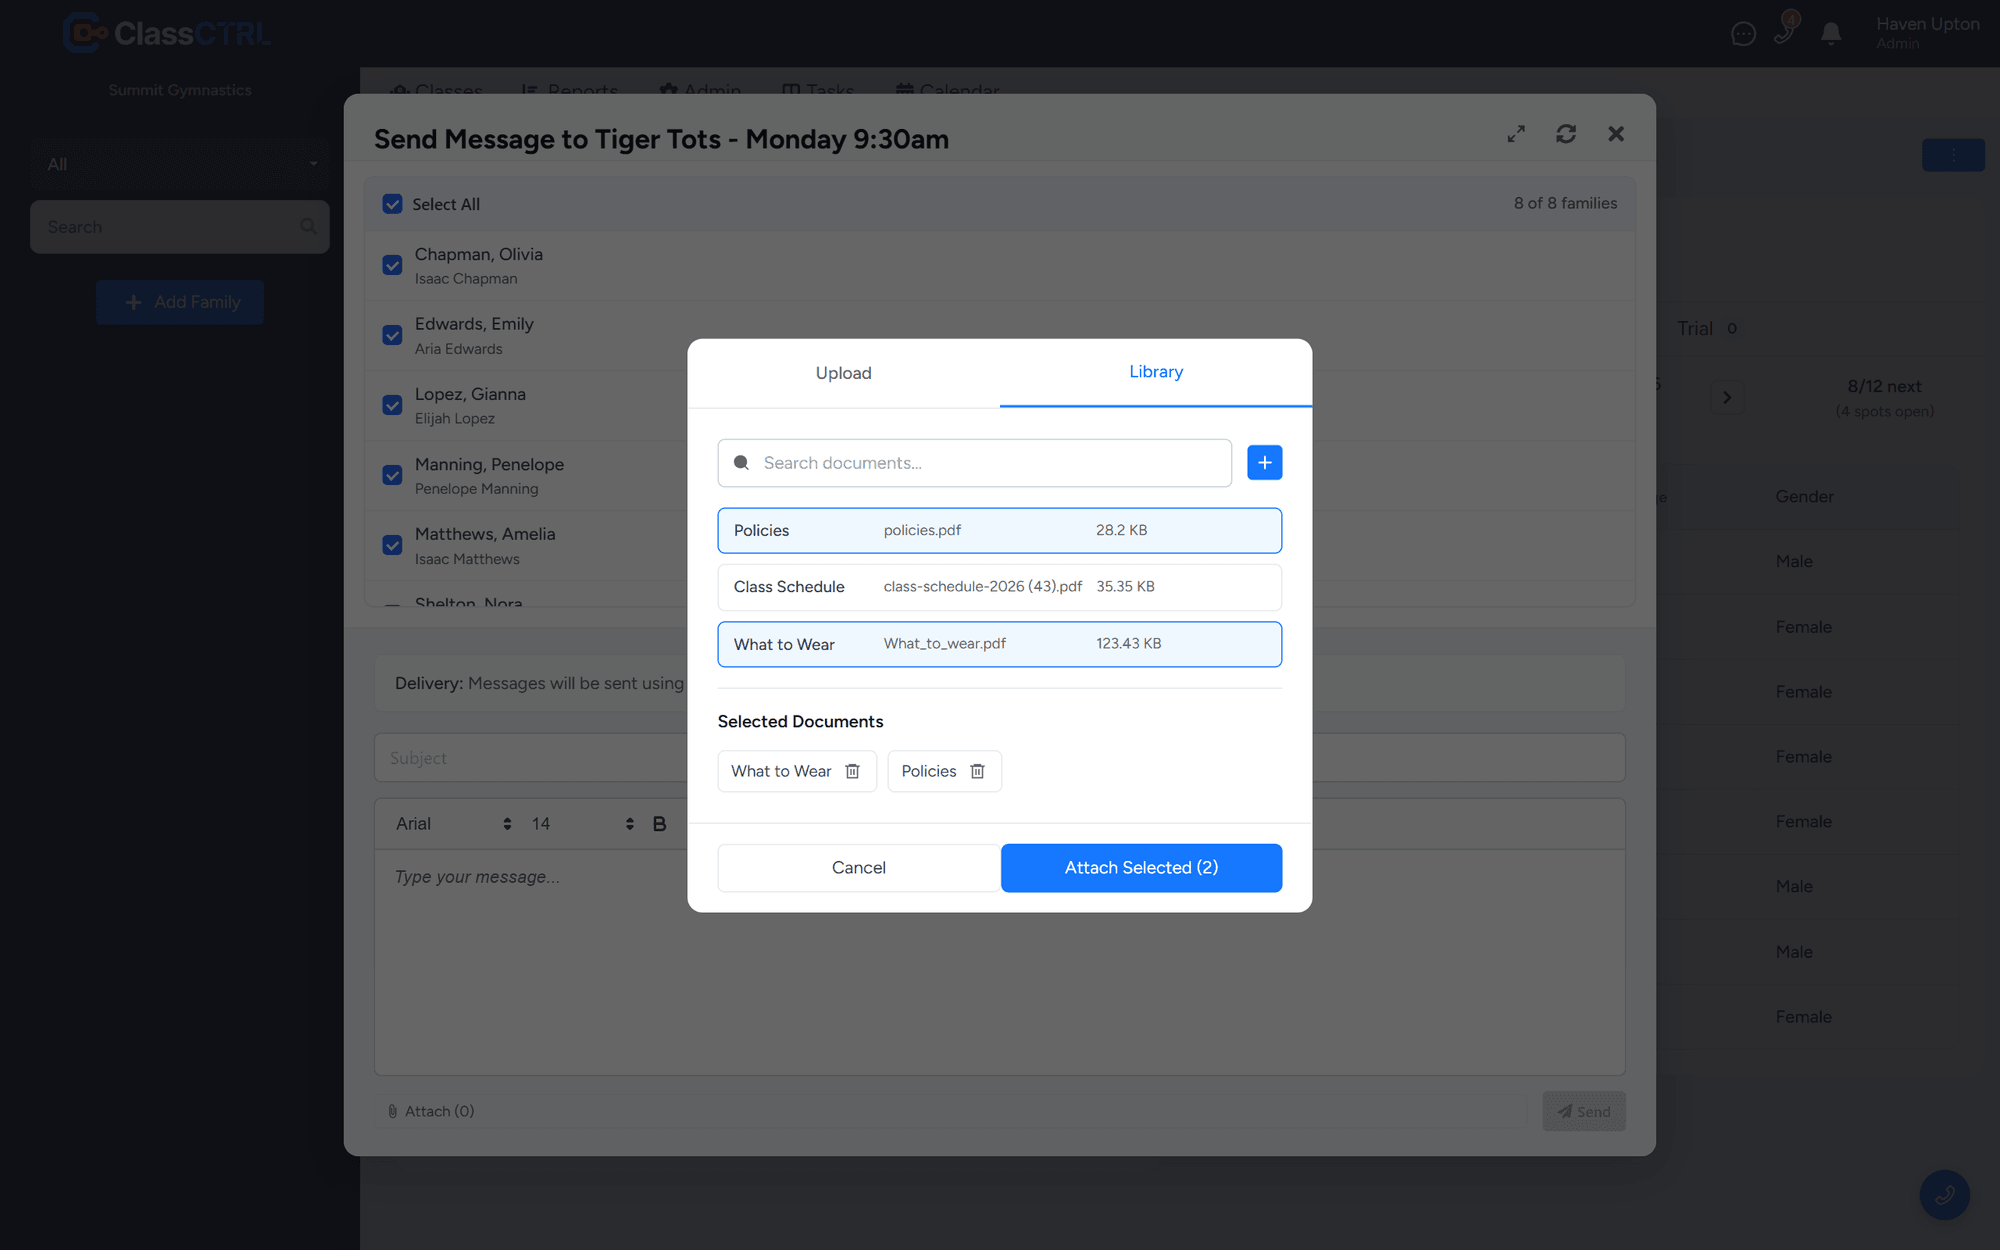
Task: Open the font size 14 dropdown
Action: click(583, 824)
